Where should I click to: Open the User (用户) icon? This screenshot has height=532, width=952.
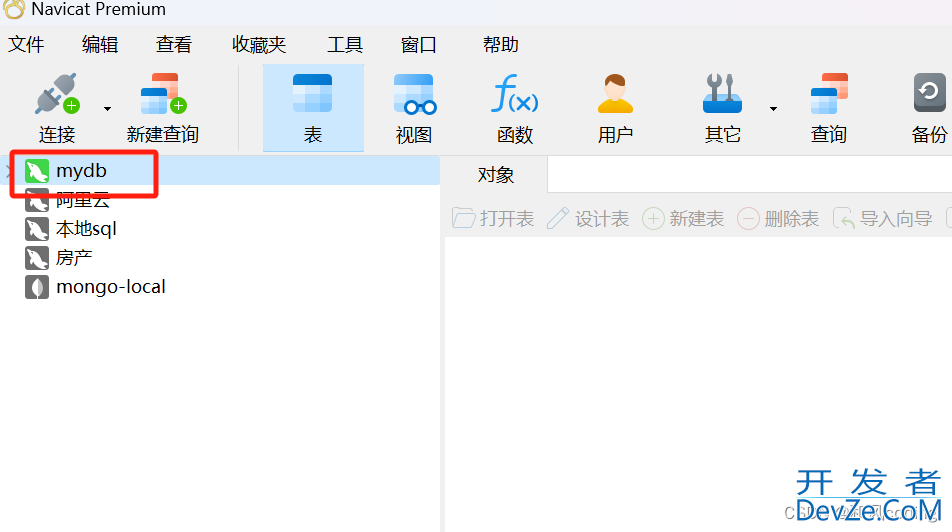point(615,94)
